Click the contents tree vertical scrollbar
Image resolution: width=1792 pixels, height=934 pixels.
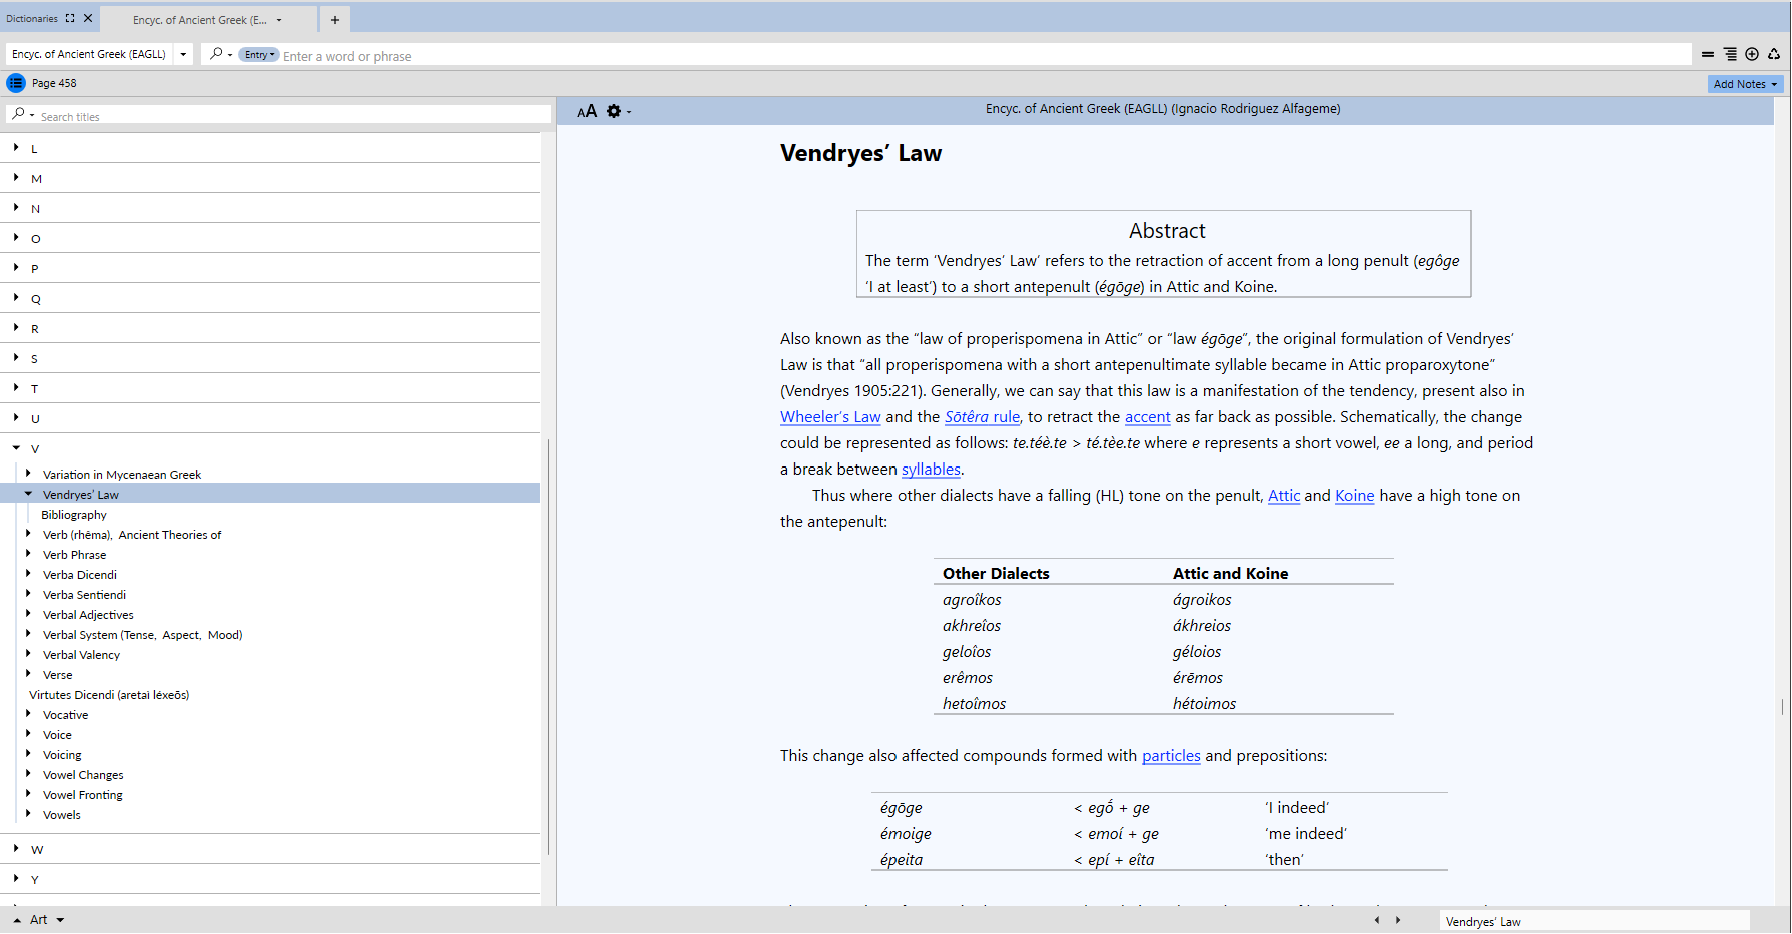548,645
